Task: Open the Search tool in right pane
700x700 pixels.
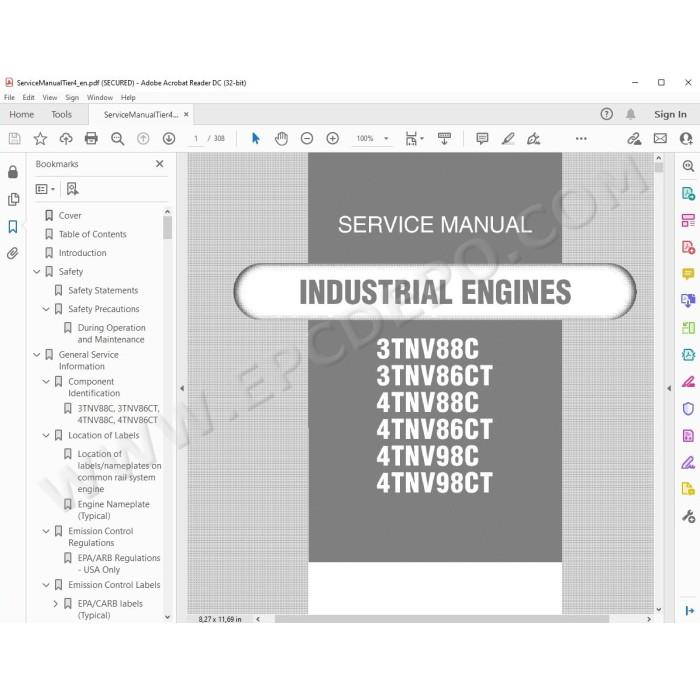Action: 688,166
